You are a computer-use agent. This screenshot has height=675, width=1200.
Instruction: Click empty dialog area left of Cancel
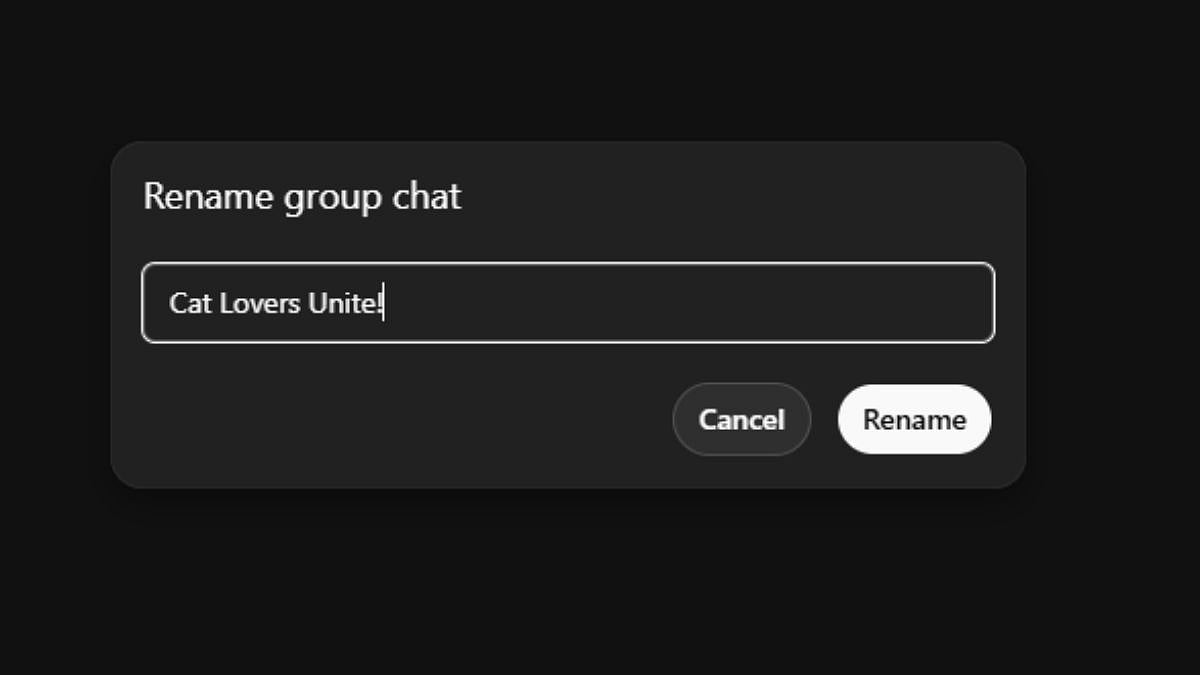click(400, 420)
